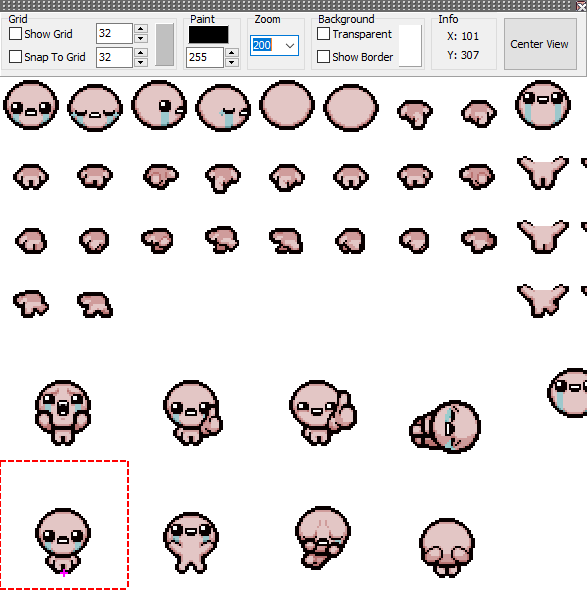Increase the Paint alpha value with up arrow
This screenshot has width=587, height=607.
[x=232, y=53]
